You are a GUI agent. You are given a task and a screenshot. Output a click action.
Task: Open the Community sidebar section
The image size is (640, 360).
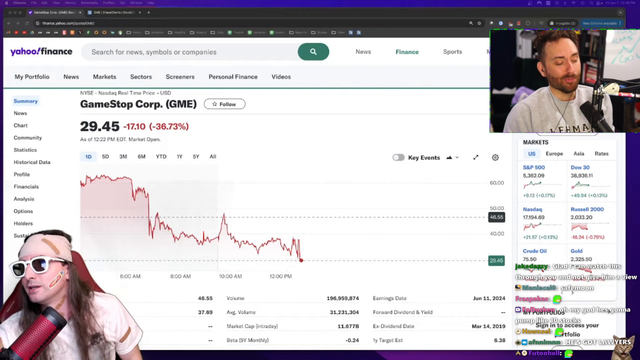(x=27, y=138)
